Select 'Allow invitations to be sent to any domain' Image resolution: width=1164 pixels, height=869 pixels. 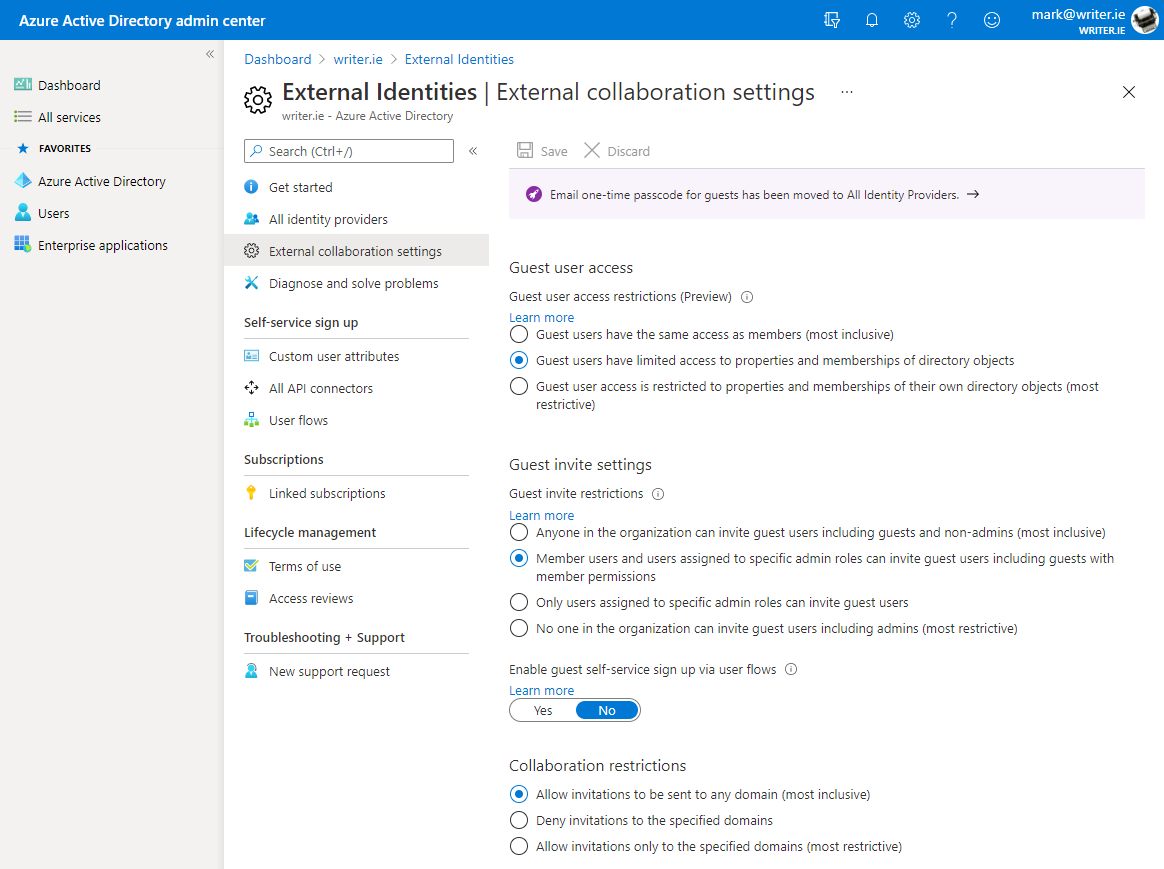point(519,795)
